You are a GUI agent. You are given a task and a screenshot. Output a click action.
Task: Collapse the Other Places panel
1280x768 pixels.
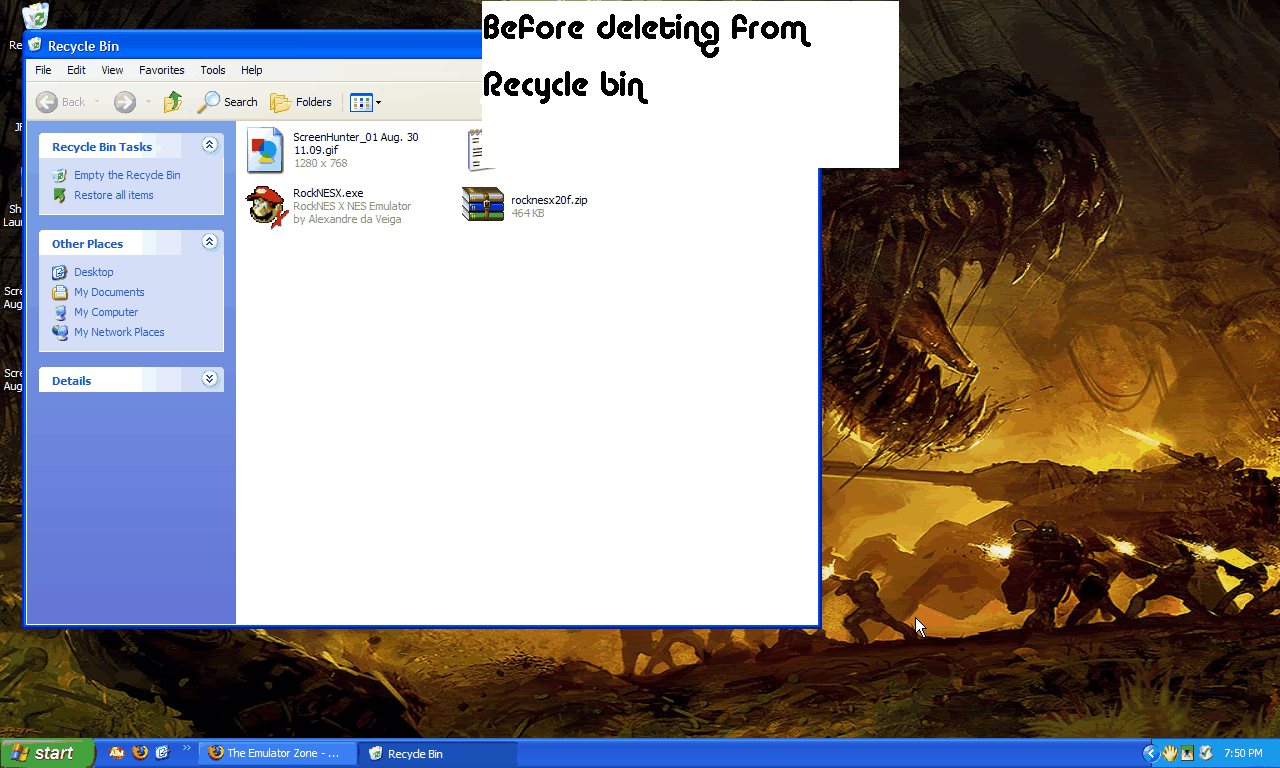[x=209, y=242]
